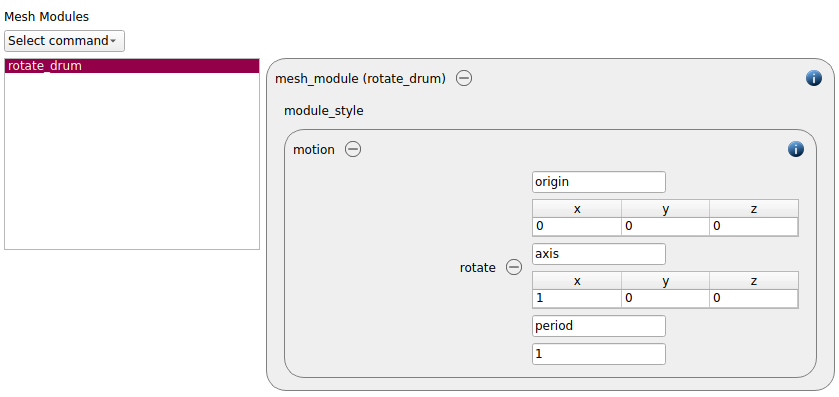
Task: Edit origin x value cell
Action: (577, 226)
